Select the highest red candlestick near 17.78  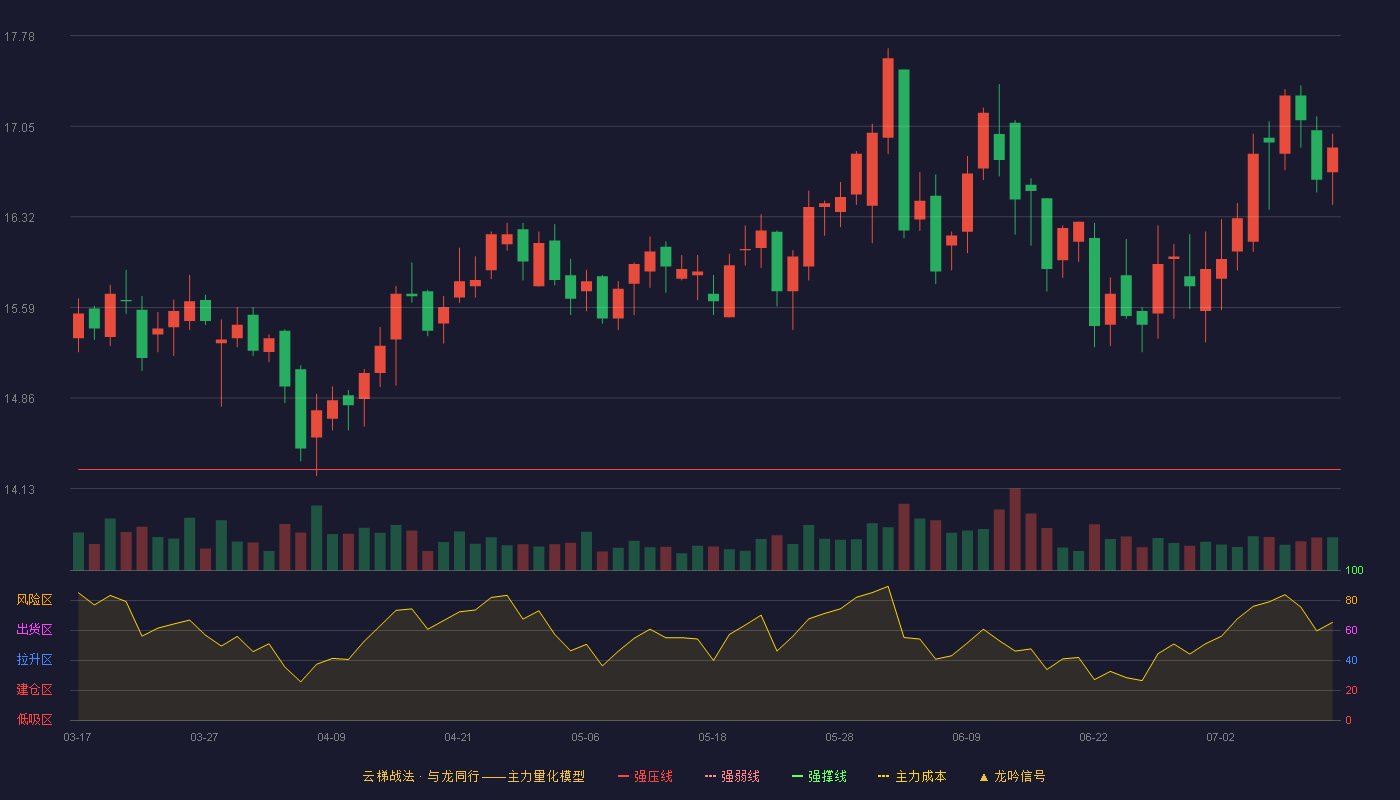pyautogui.click(x=888, y=98)
